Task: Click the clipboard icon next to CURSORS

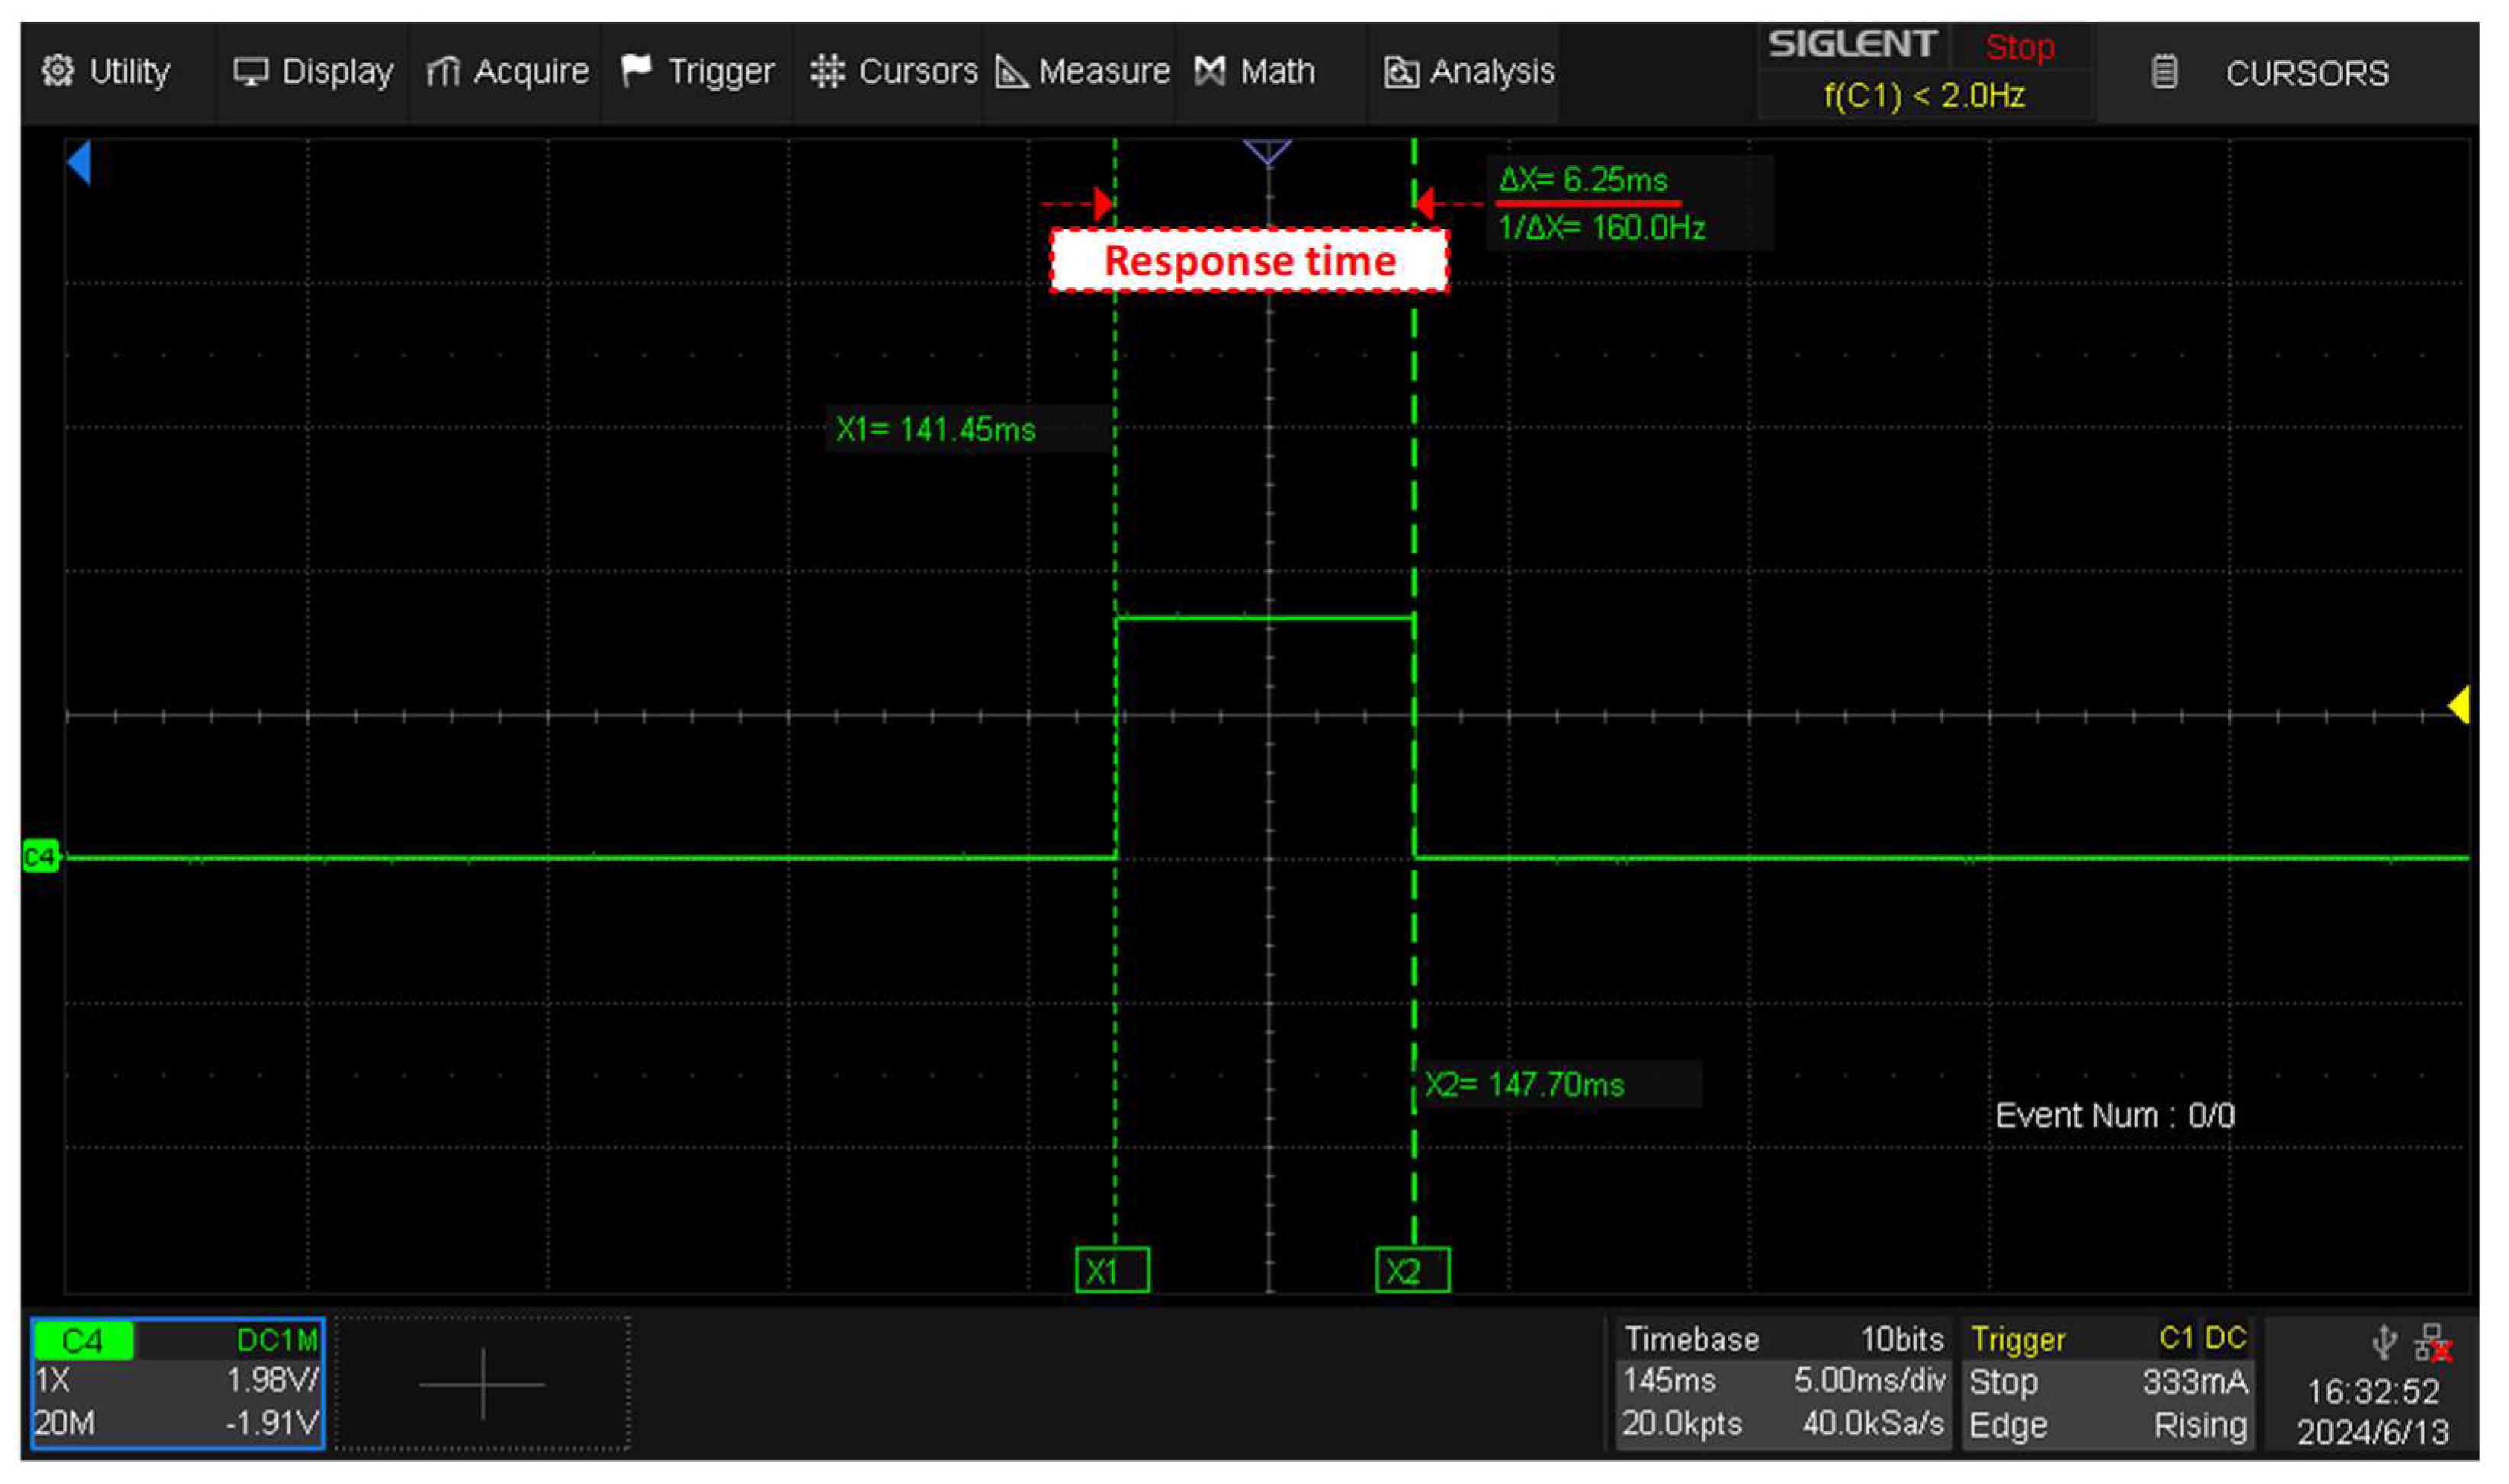Action: (x=2164, y=70)
